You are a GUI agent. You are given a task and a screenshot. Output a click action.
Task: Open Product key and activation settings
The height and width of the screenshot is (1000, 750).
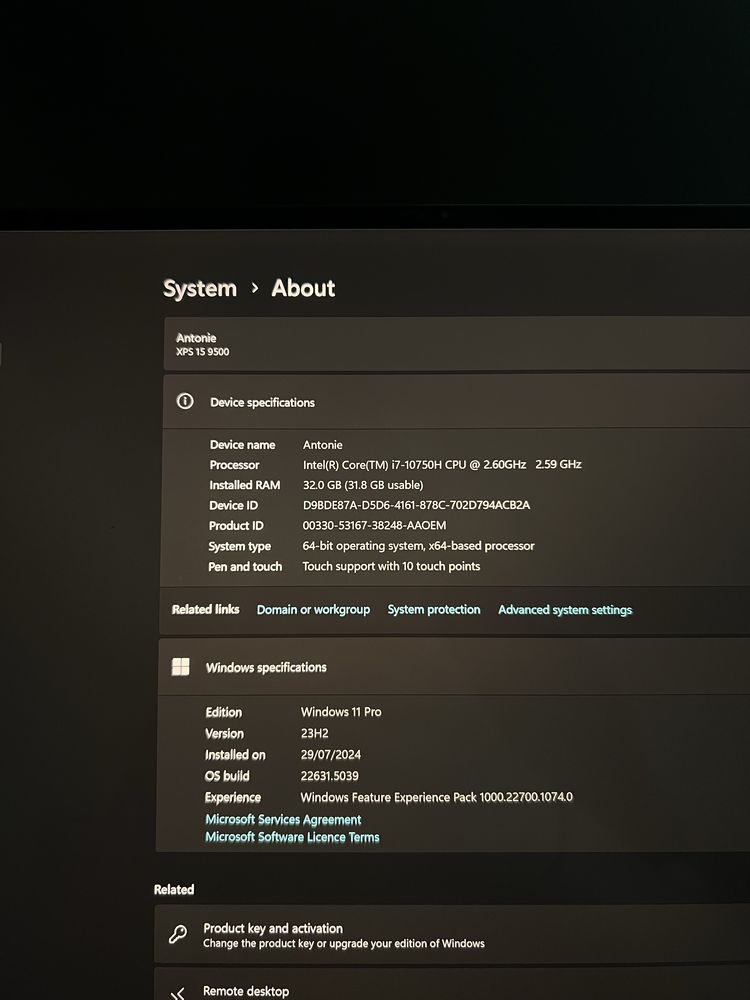point(452,934)
